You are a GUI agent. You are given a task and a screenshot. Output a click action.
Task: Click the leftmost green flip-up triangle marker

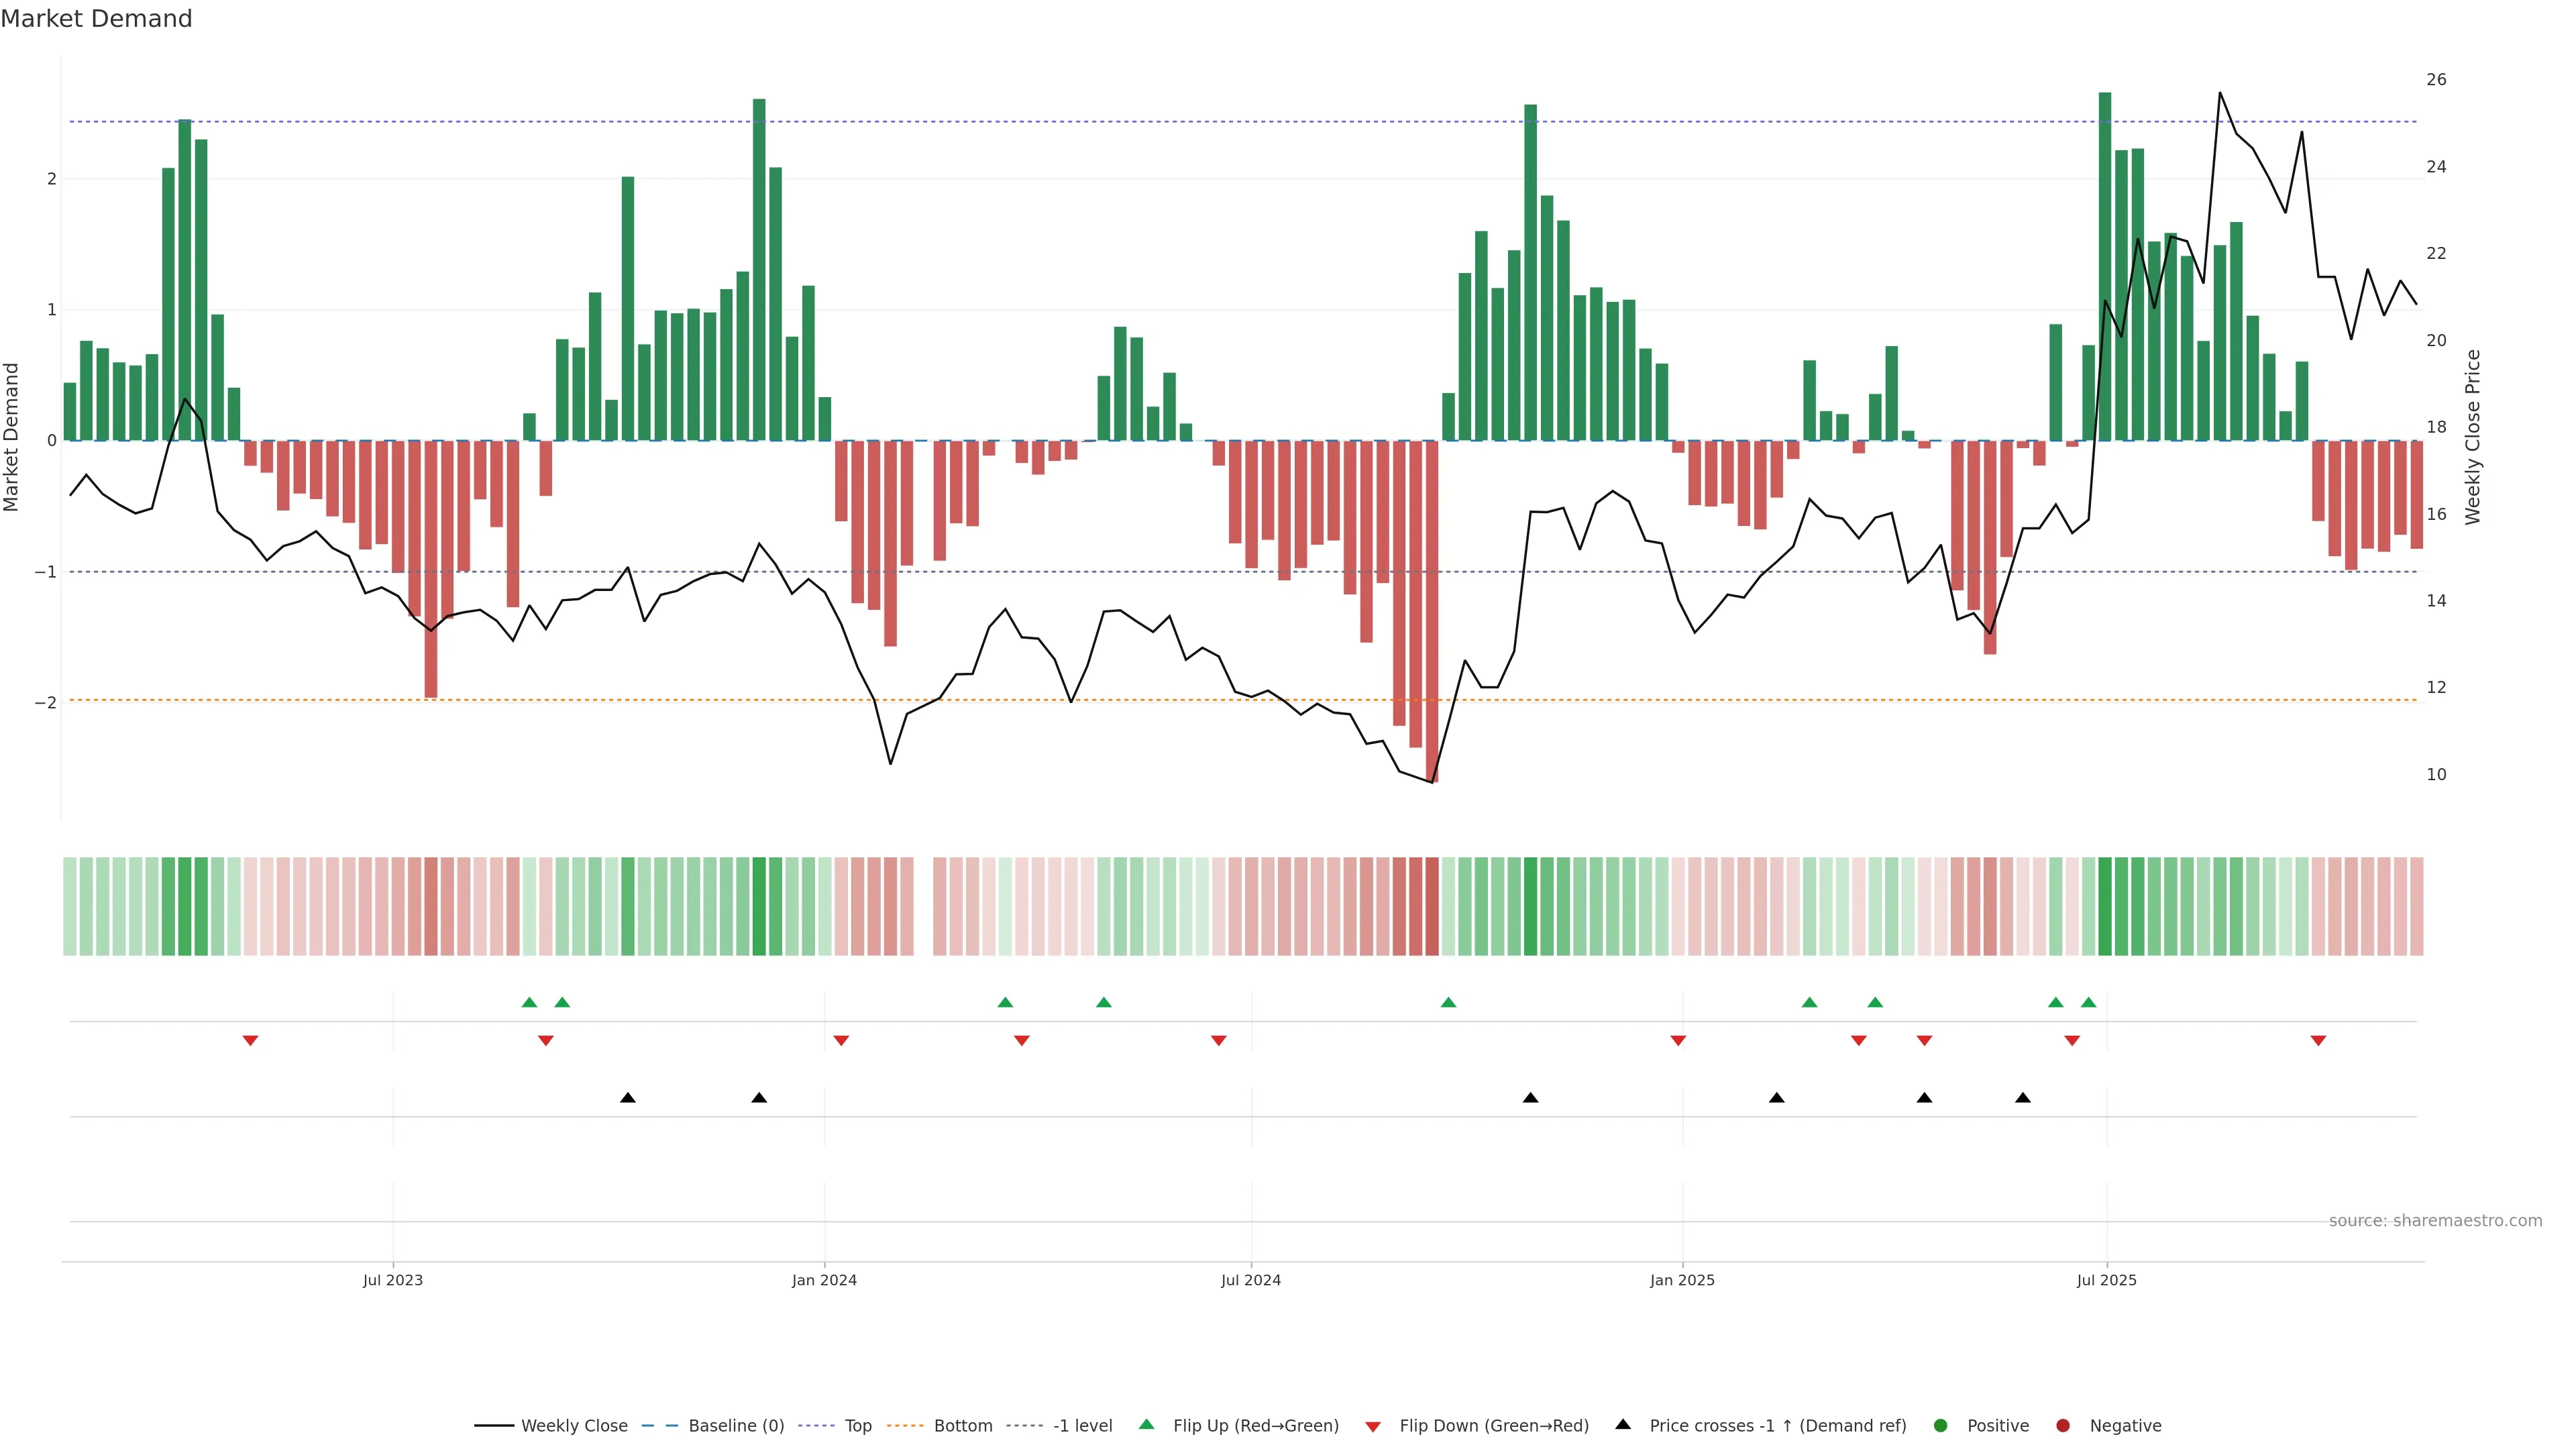point(530,1003)
